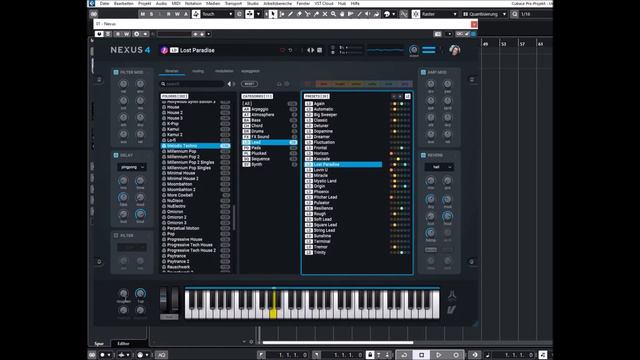This screenshot has width=640, height=360.
Task: Toggle the Filter section on/off
Action: pyautogui.click(x=116, y=236)
